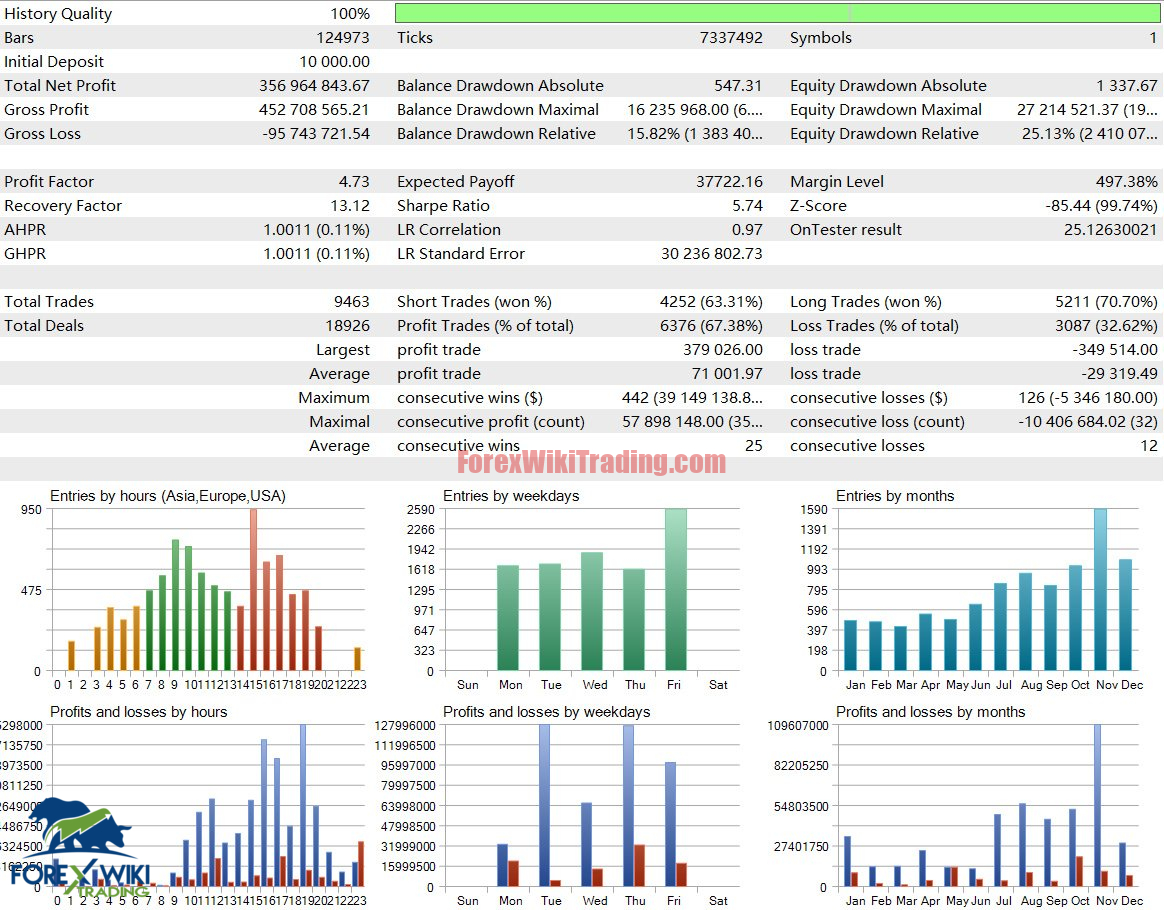This screenshot has width=1164, height=910.
Task: Click the Entries by months chart title
Action: click(895, 496)
